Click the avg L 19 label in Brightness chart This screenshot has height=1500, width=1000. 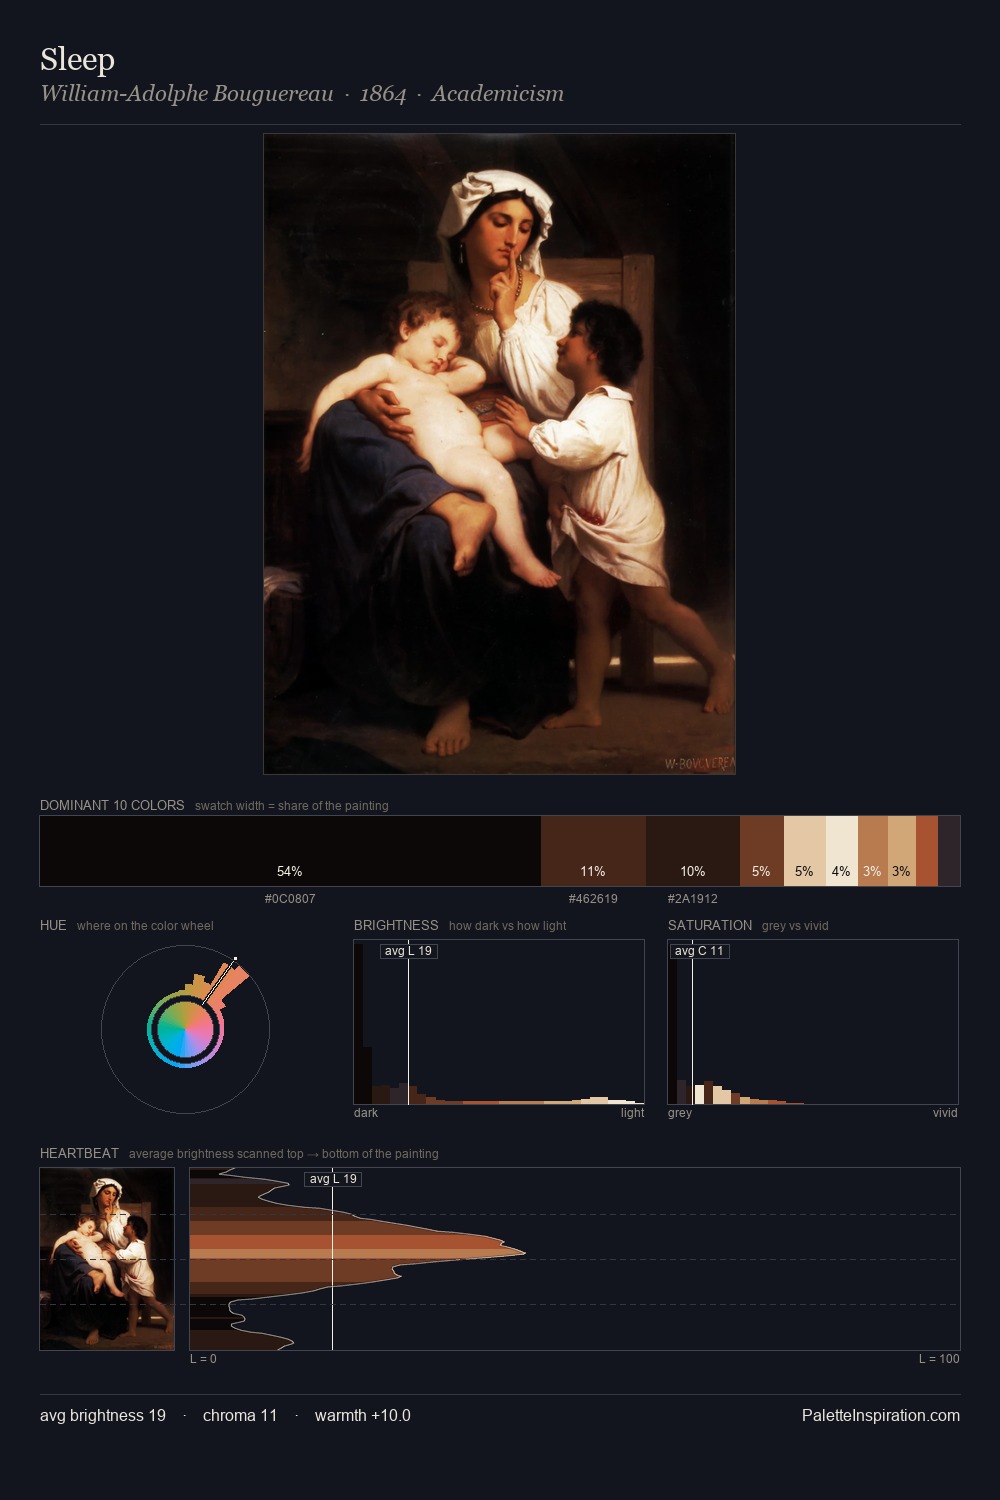(x=409, y=951)
